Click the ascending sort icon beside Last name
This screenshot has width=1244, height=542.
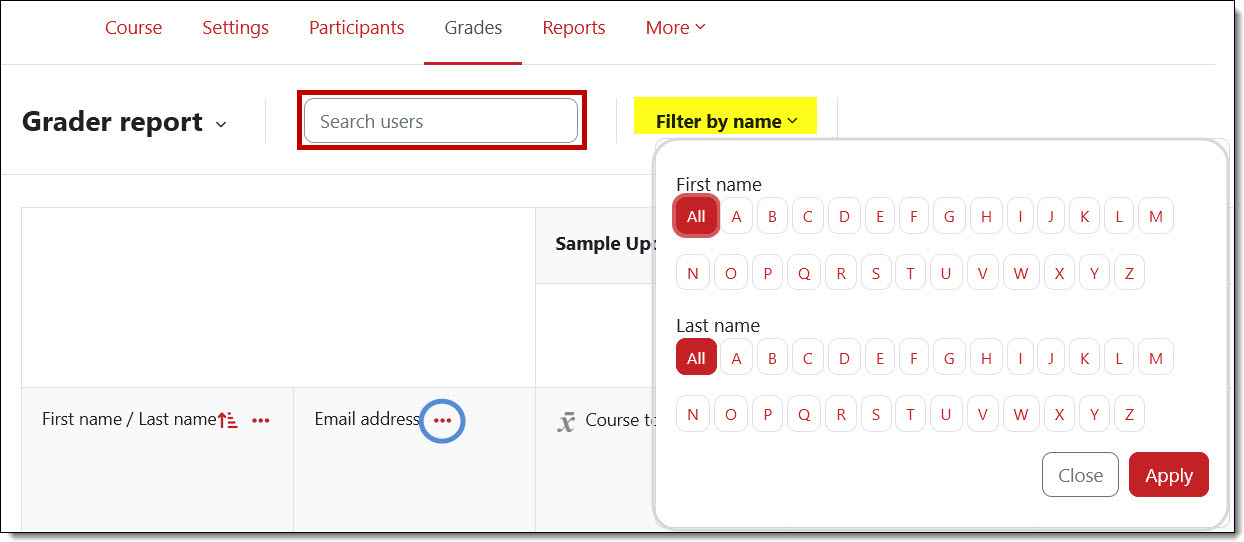228,421
